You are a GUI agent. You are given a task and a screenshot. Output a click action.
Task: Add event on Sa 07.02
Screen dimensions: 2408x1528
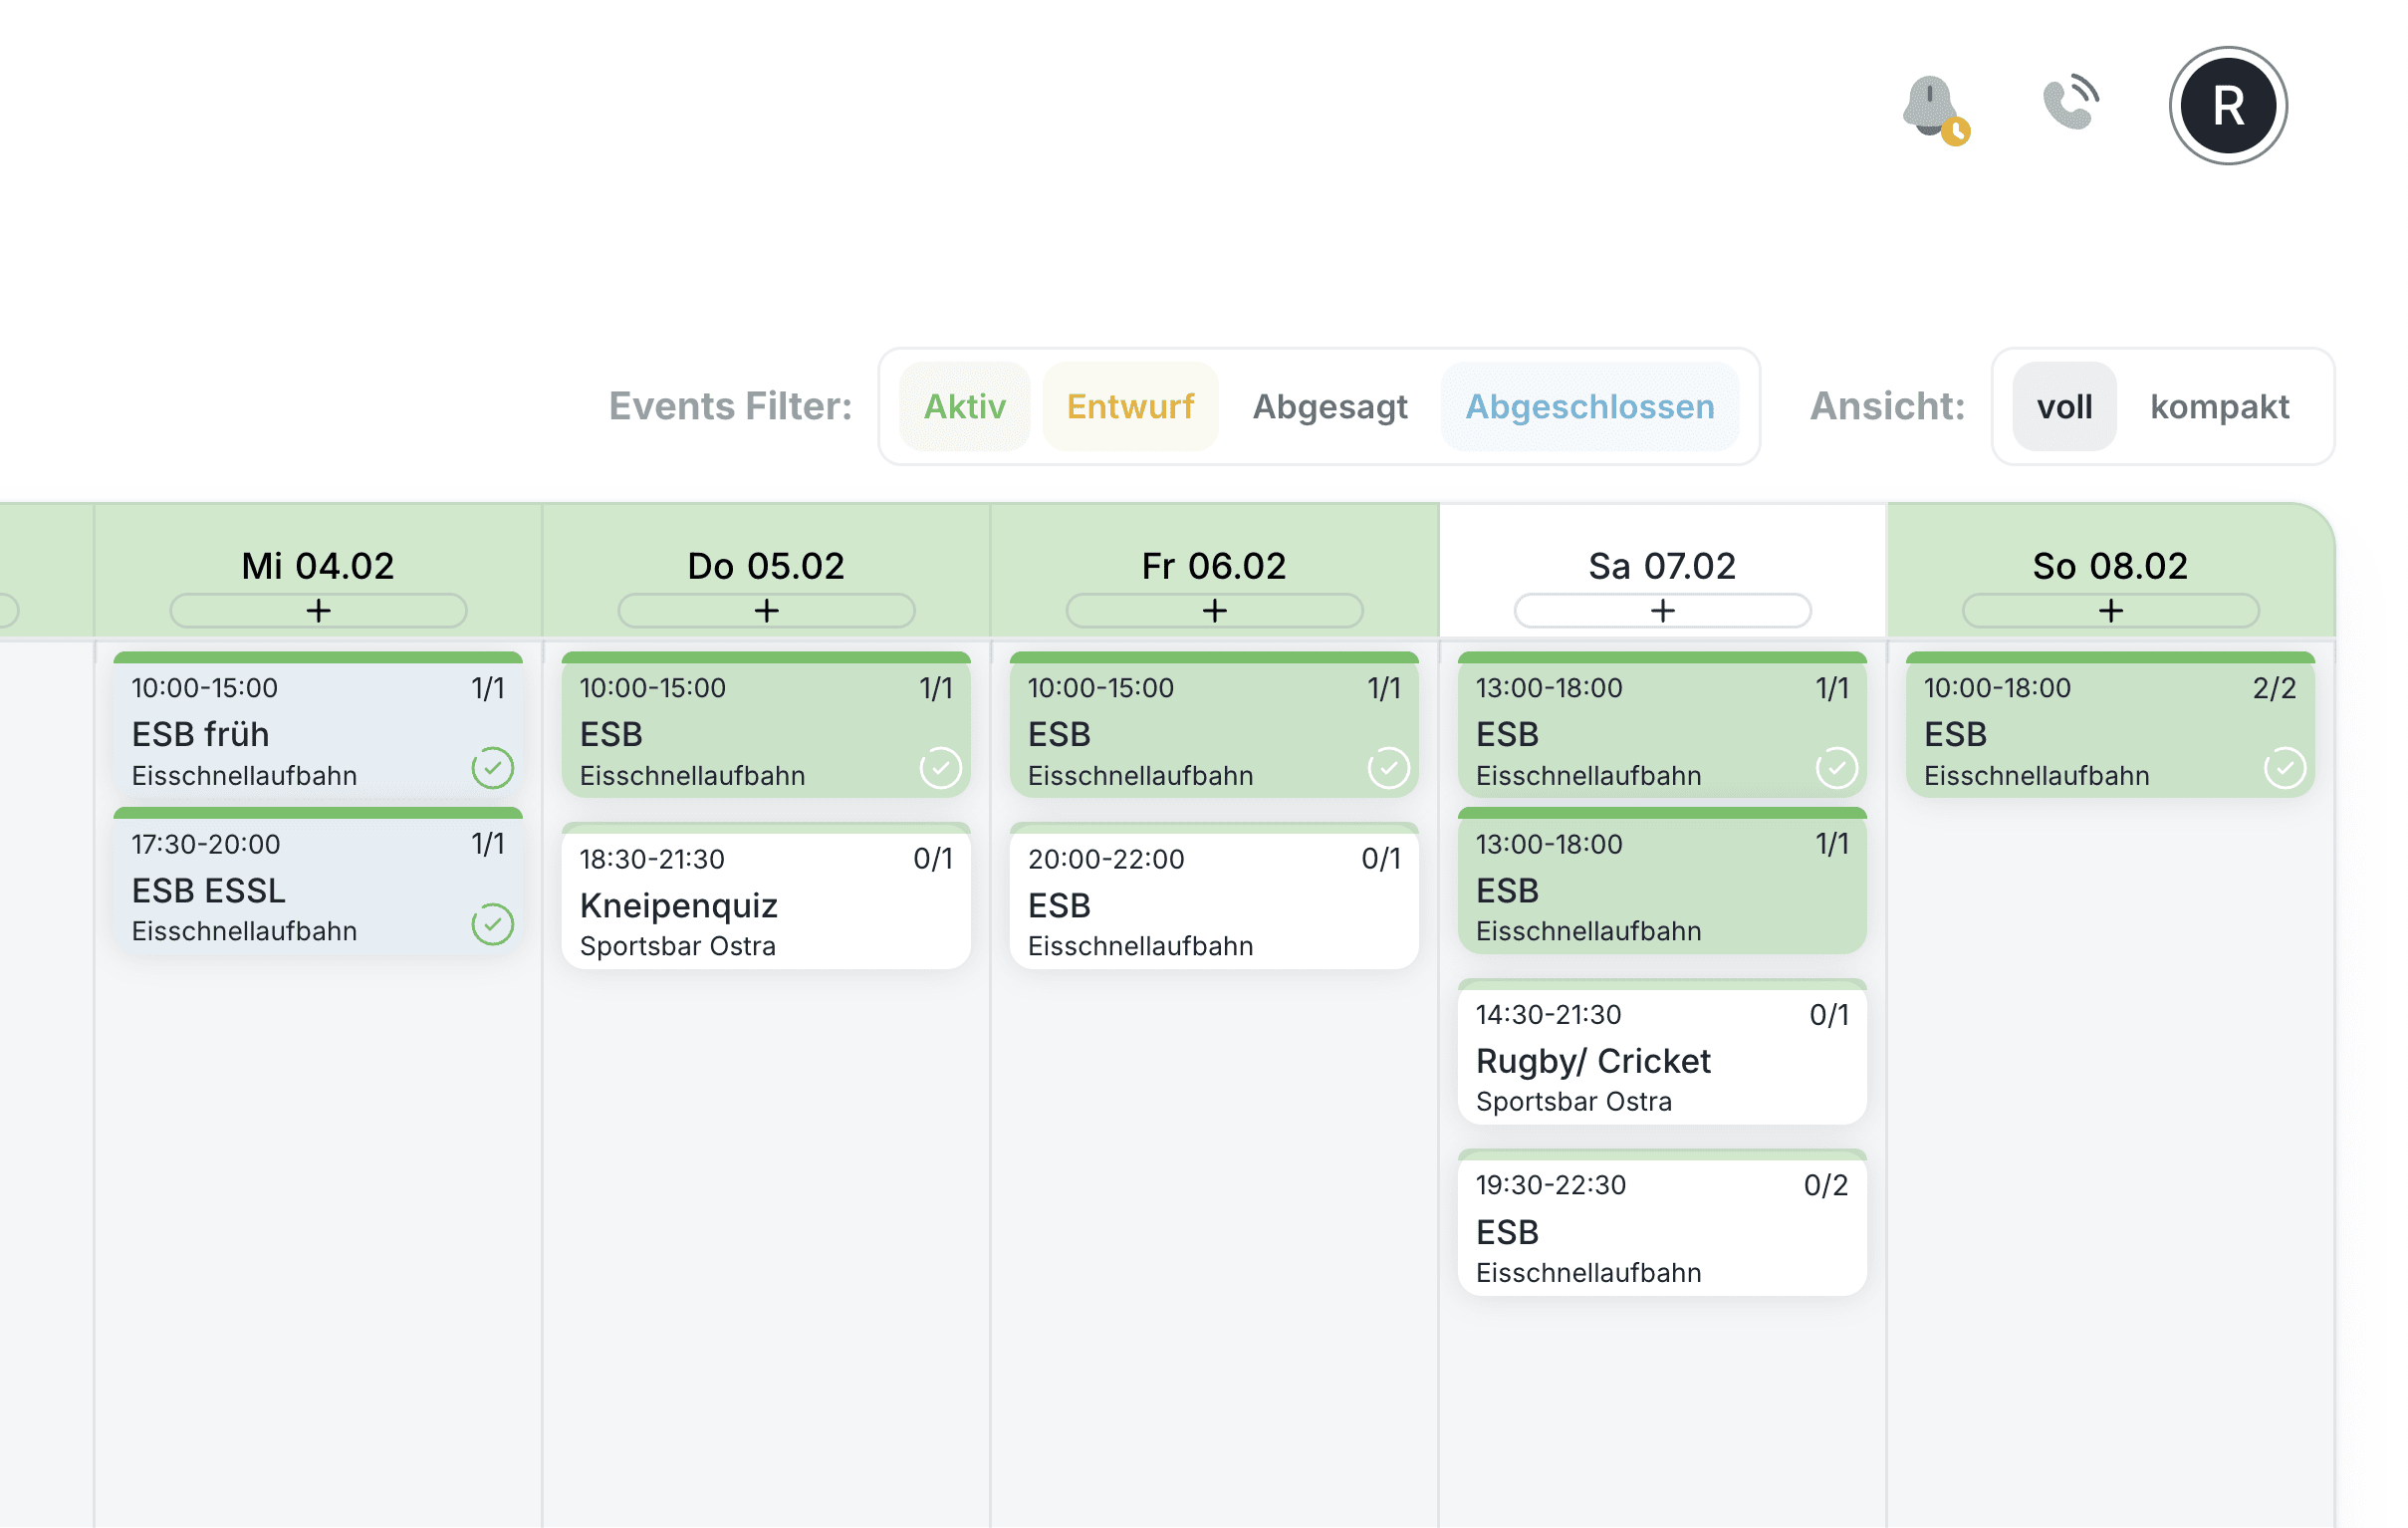1662,611
